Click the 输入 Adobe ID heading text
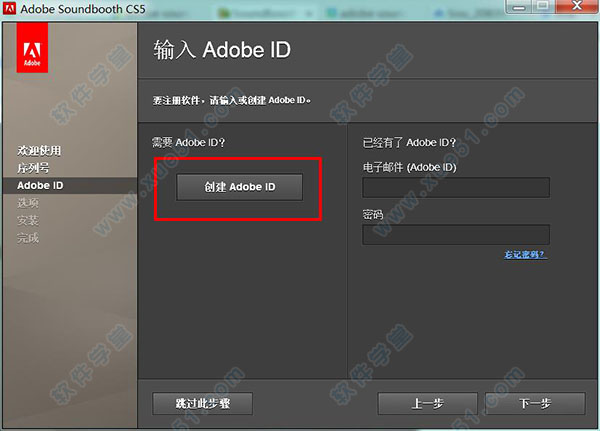 pyautogui.click(x=222, y=50)
